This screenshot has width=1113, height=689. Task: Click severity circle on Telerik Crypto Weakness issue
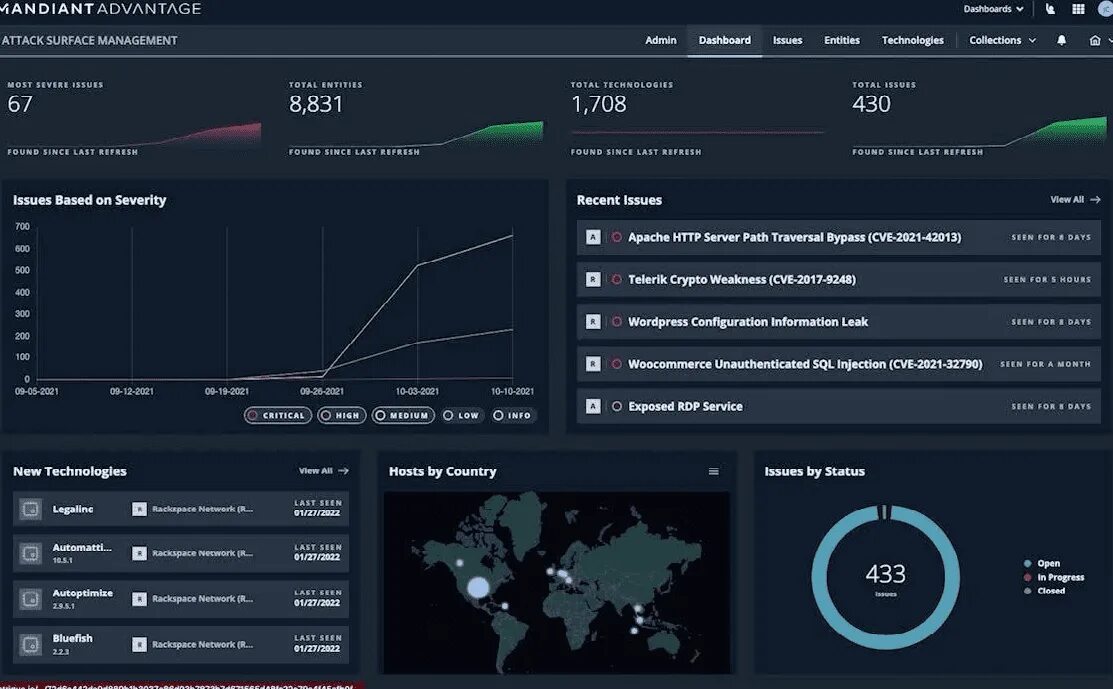617,280
